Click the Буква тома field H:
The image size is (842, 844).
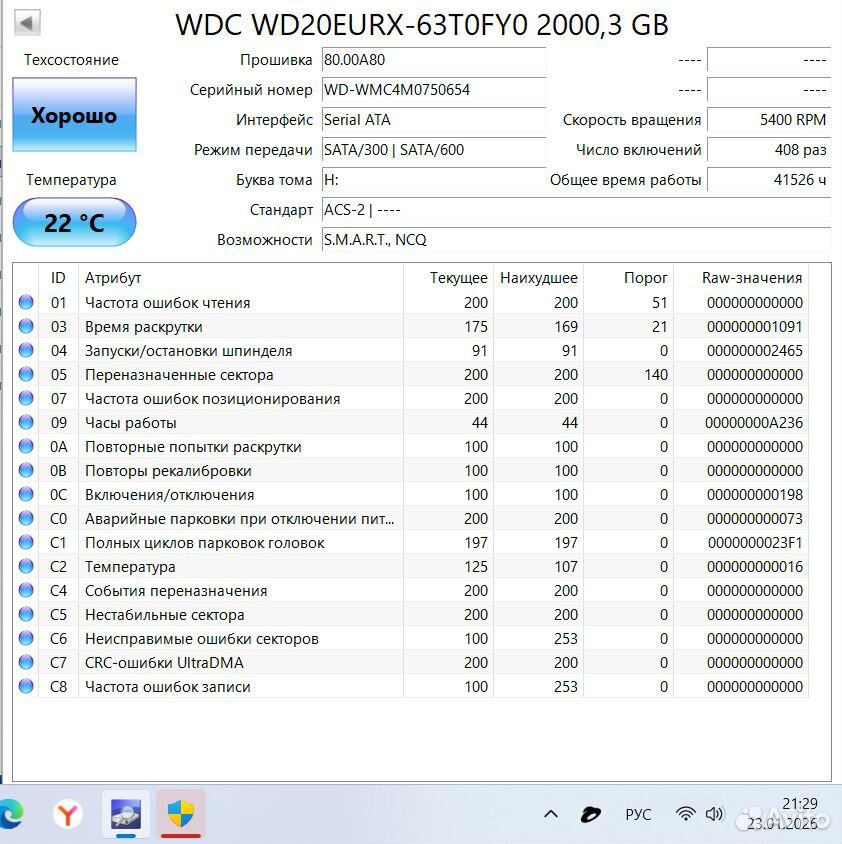pos(434,180)
